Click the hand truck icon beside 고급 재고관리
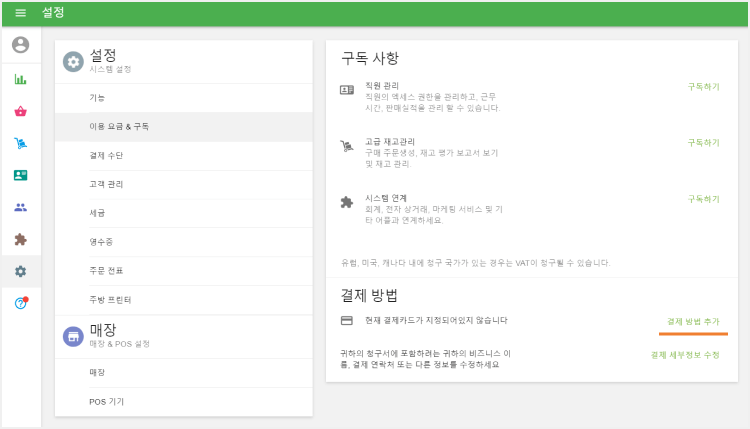The image size is (750, 429). [347, 146]
